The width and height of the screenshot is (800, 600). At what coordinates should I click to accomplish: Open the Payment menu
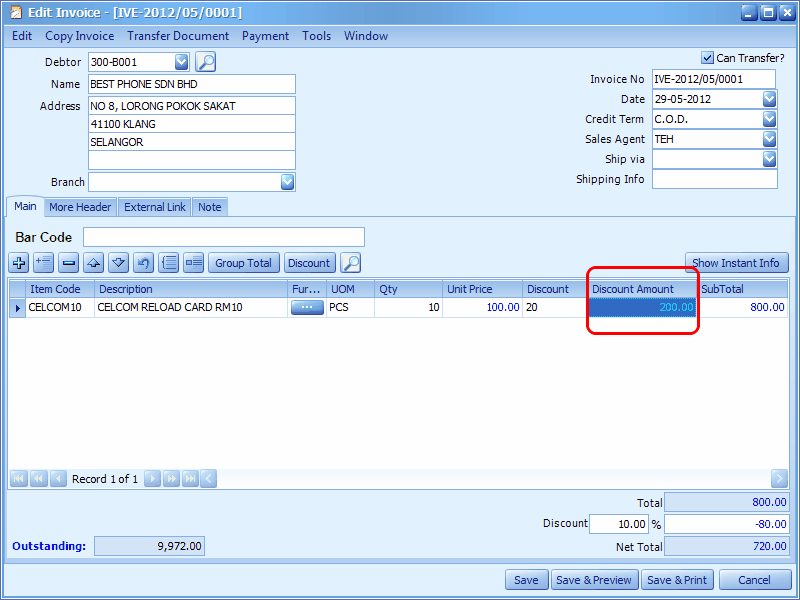point(265,36)
